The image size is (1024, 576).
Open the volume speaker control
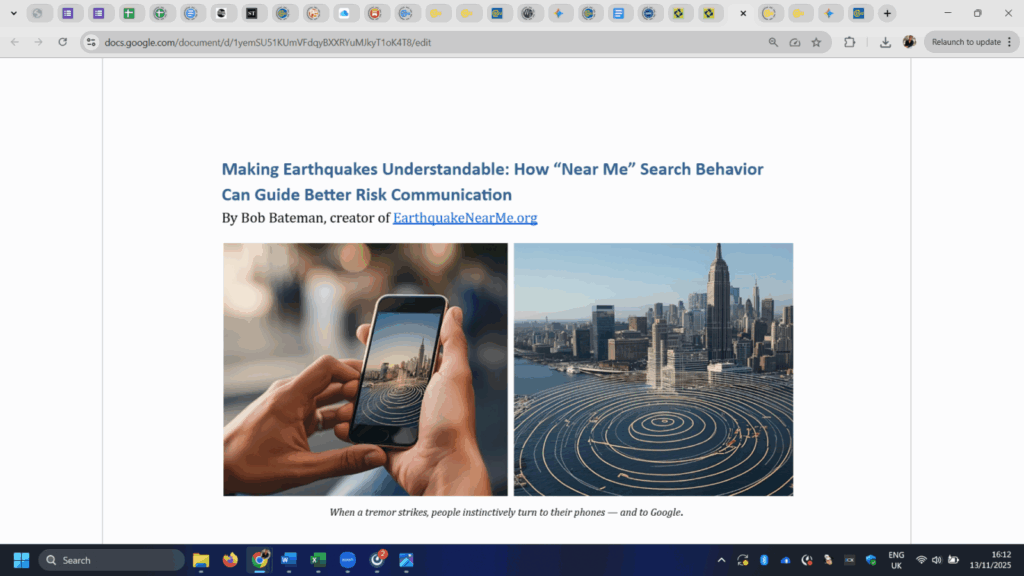tap(936, 560)
